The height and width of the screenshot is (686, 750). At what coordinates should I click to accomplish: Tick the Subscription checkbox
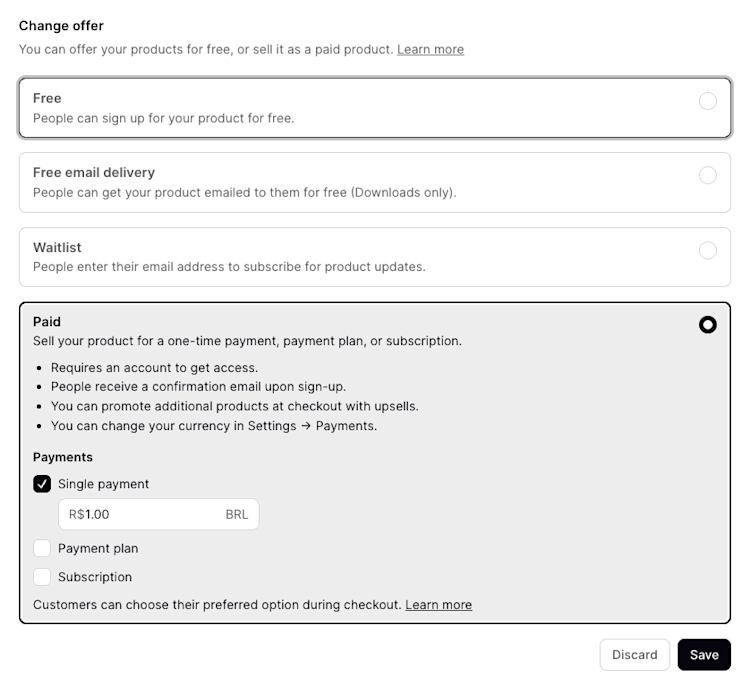click(42, 577)
